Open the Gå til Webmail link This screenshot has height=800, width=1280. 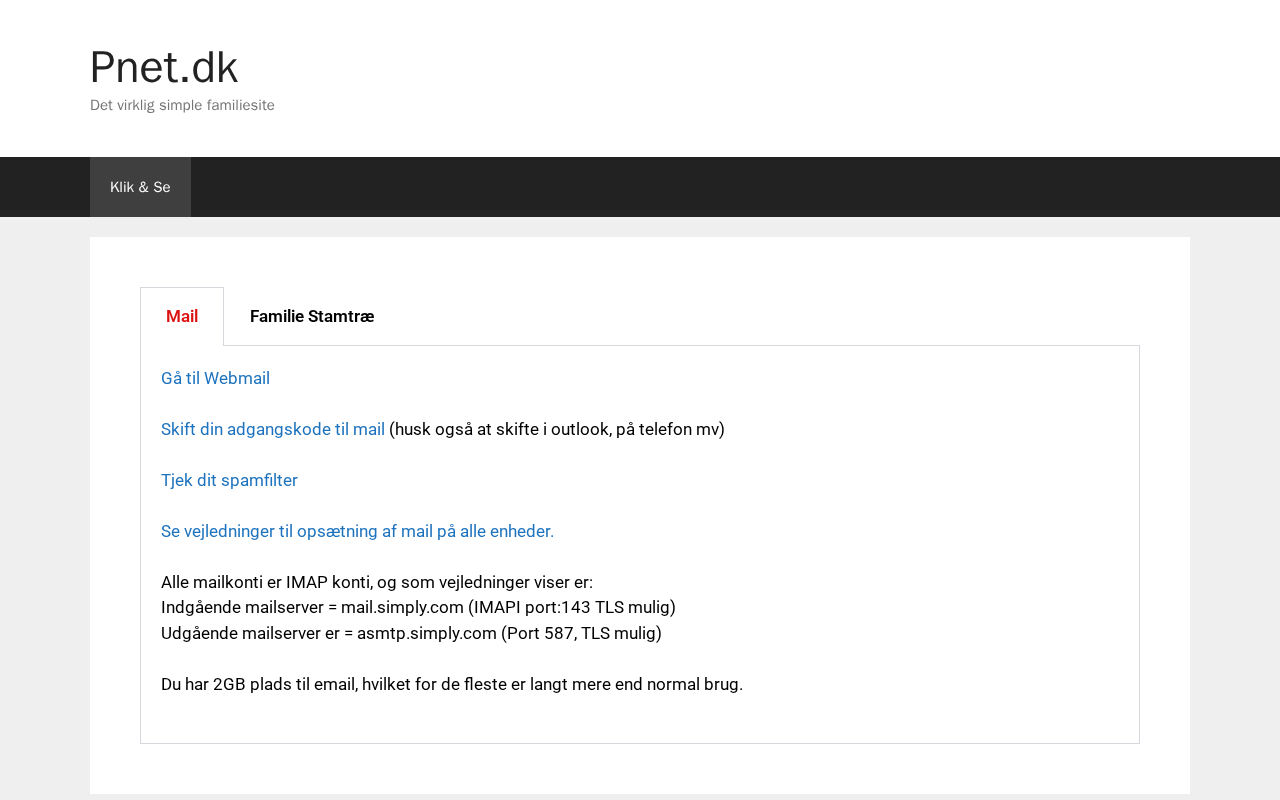[x=215, y=378]
